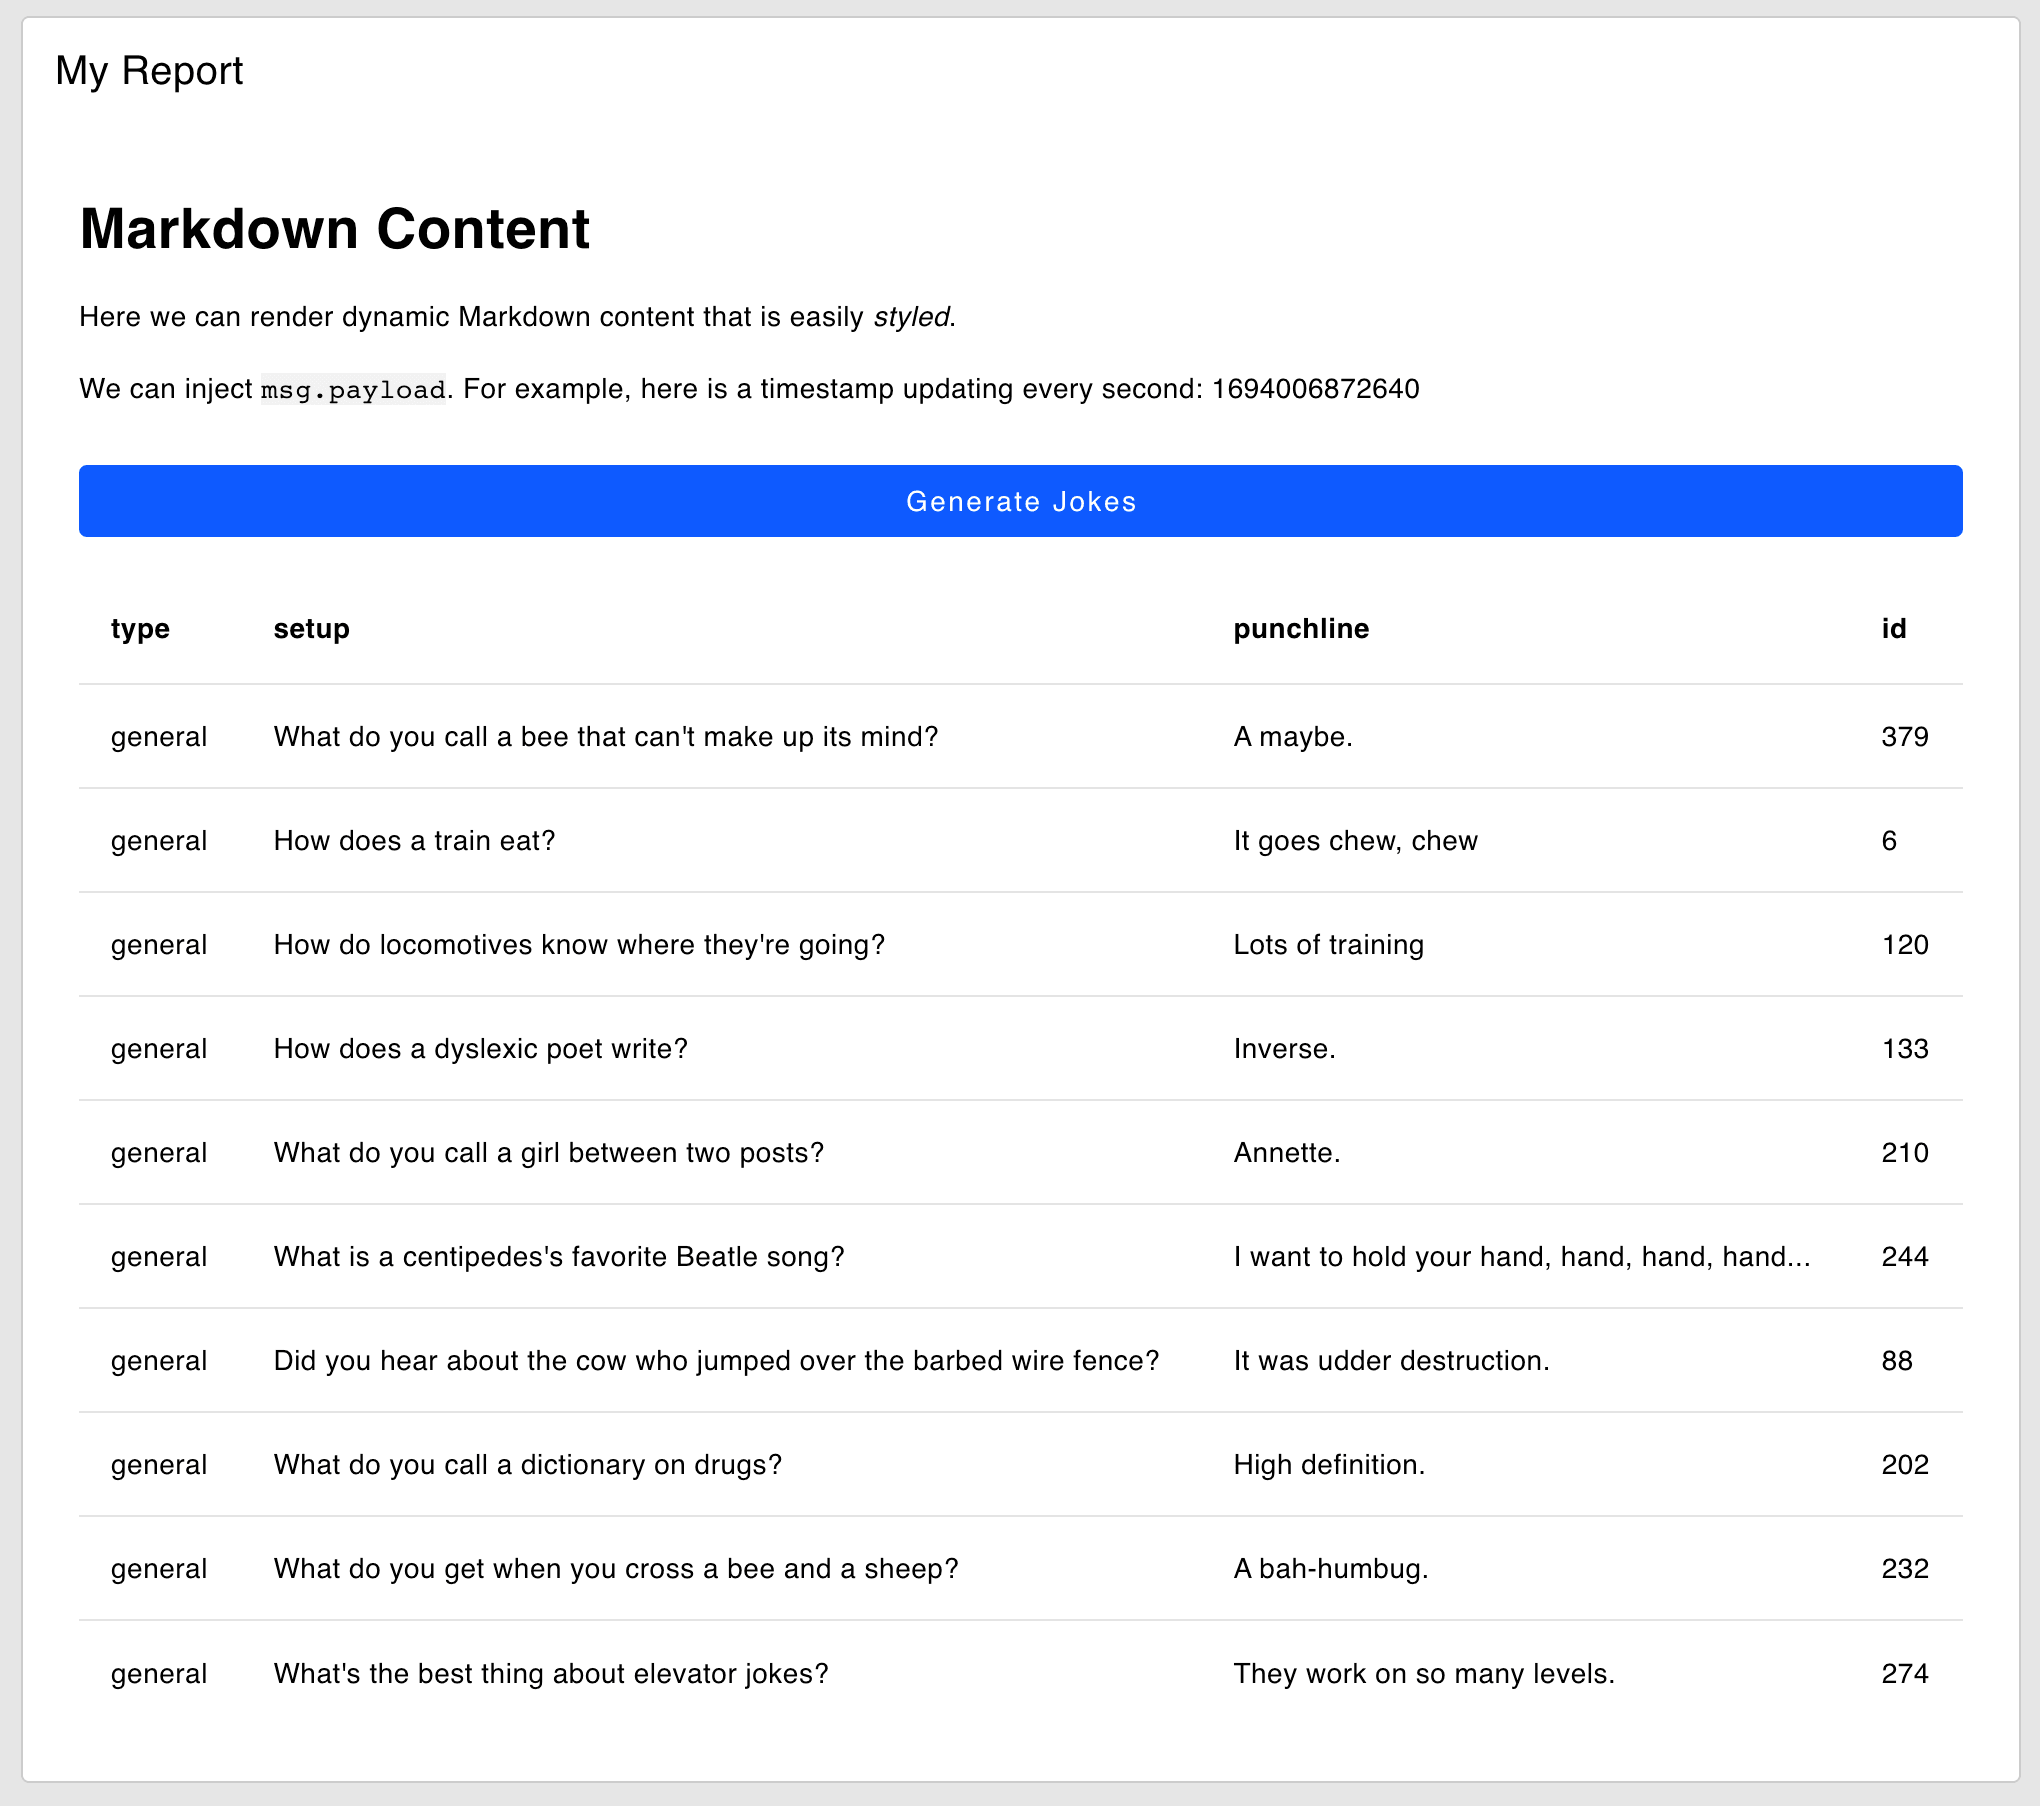The width and height of the screenshot is (2040, 1806).
Task: Sort by the setup column header
Action: coord(311,628)
